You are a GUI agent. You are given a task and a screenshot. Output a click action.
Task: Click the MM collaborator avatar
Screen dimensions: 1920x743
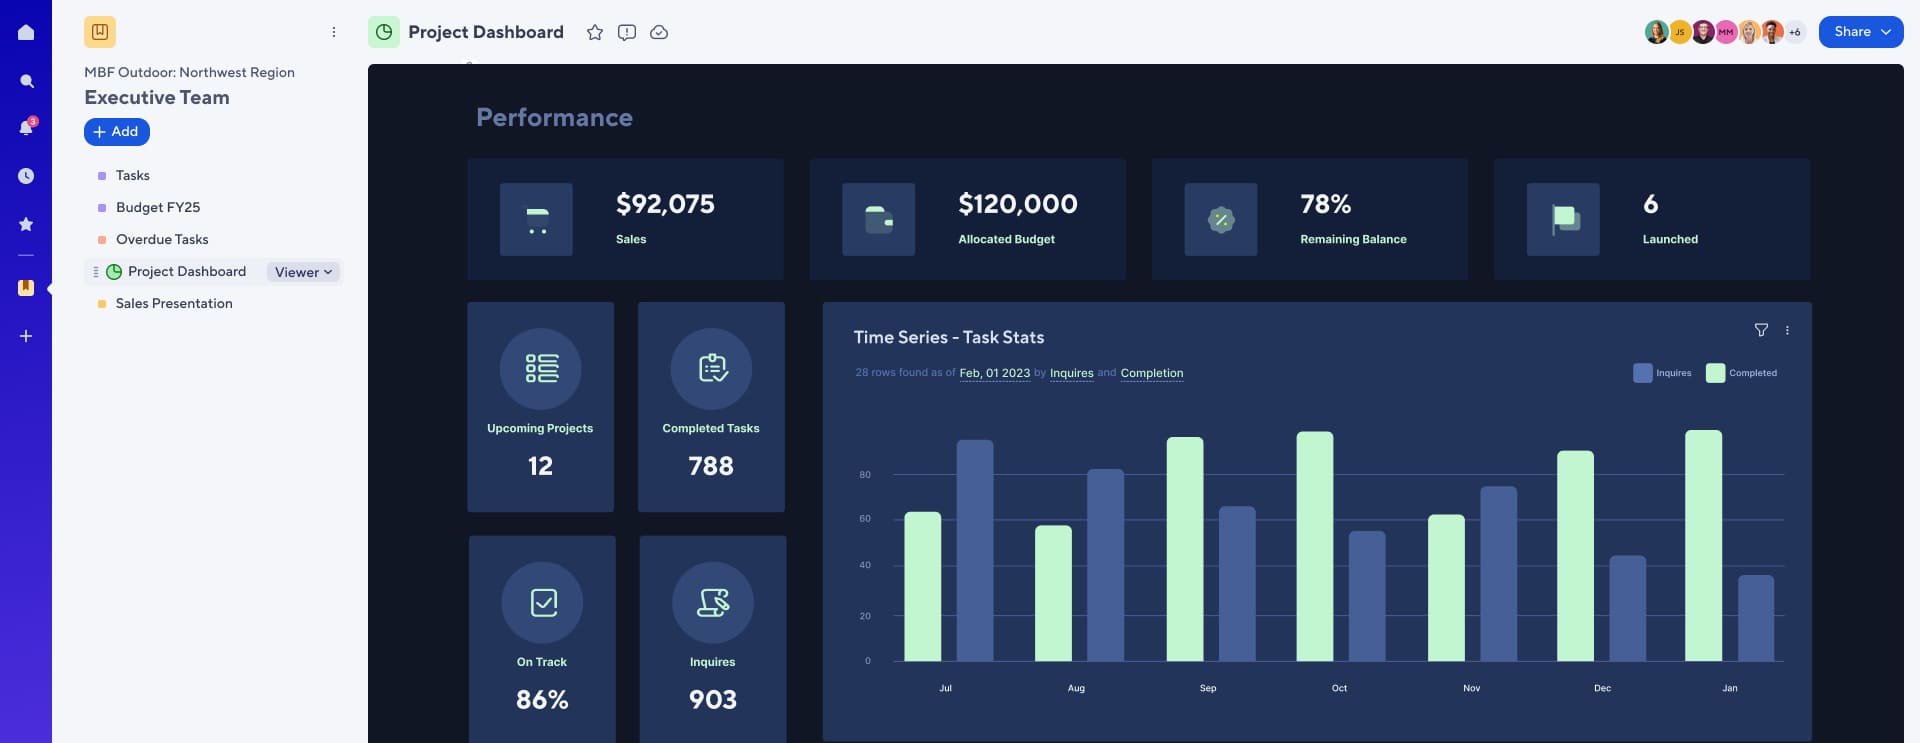1726,32
